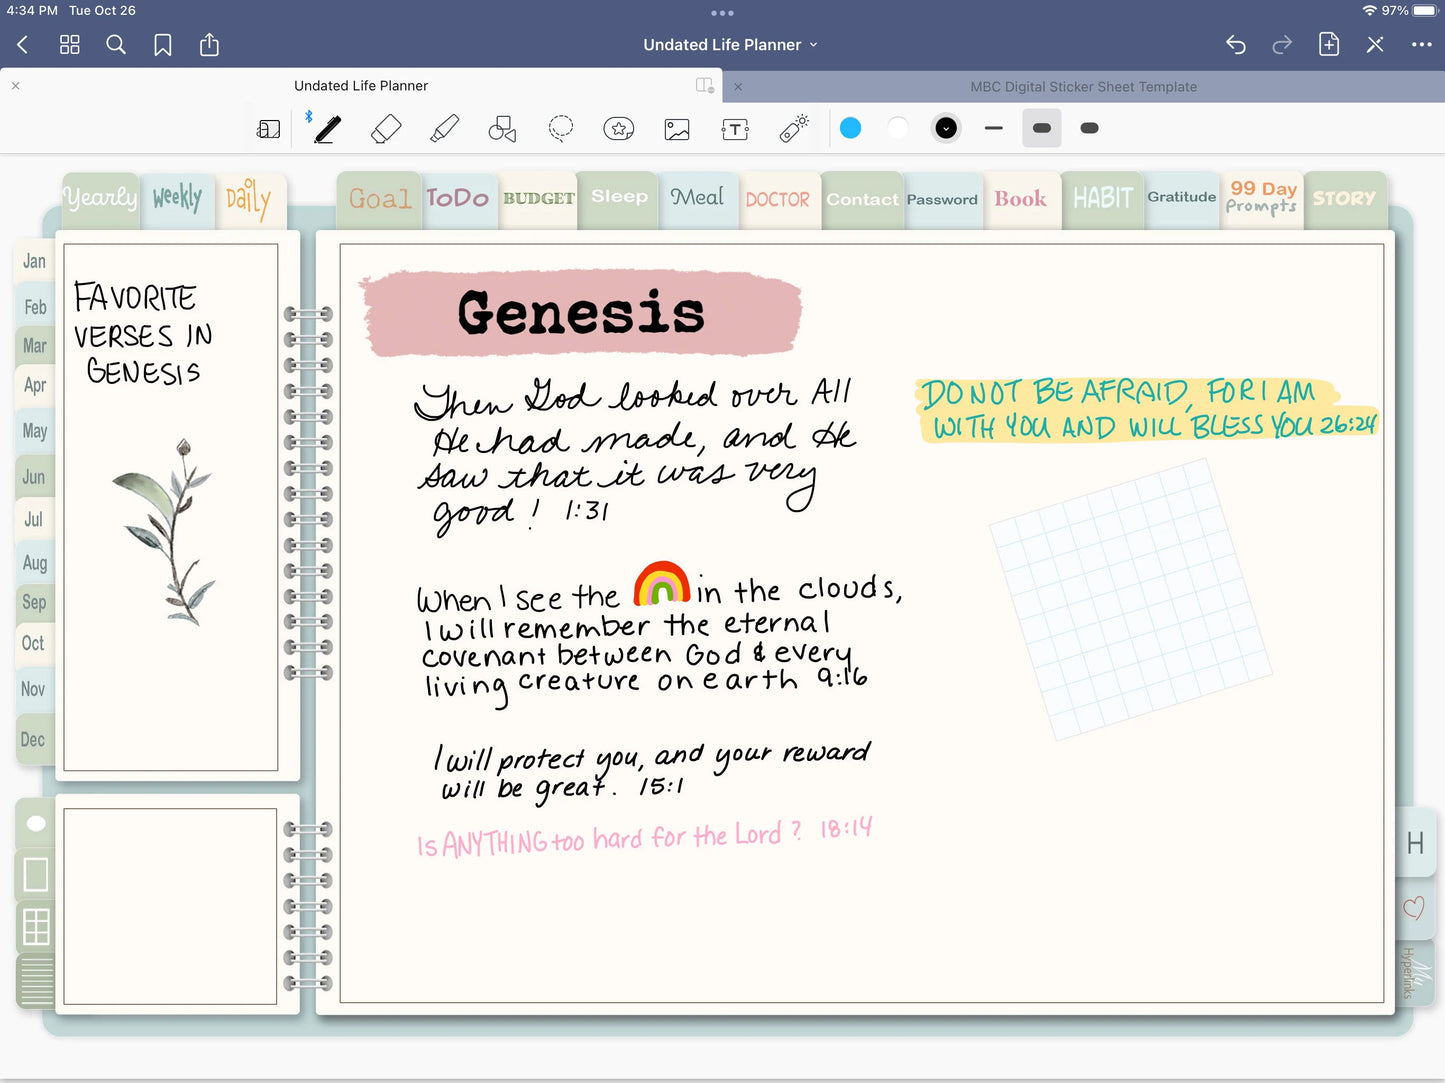
Task: Open the Gratitude planner tab
Action: (1181, 198)
